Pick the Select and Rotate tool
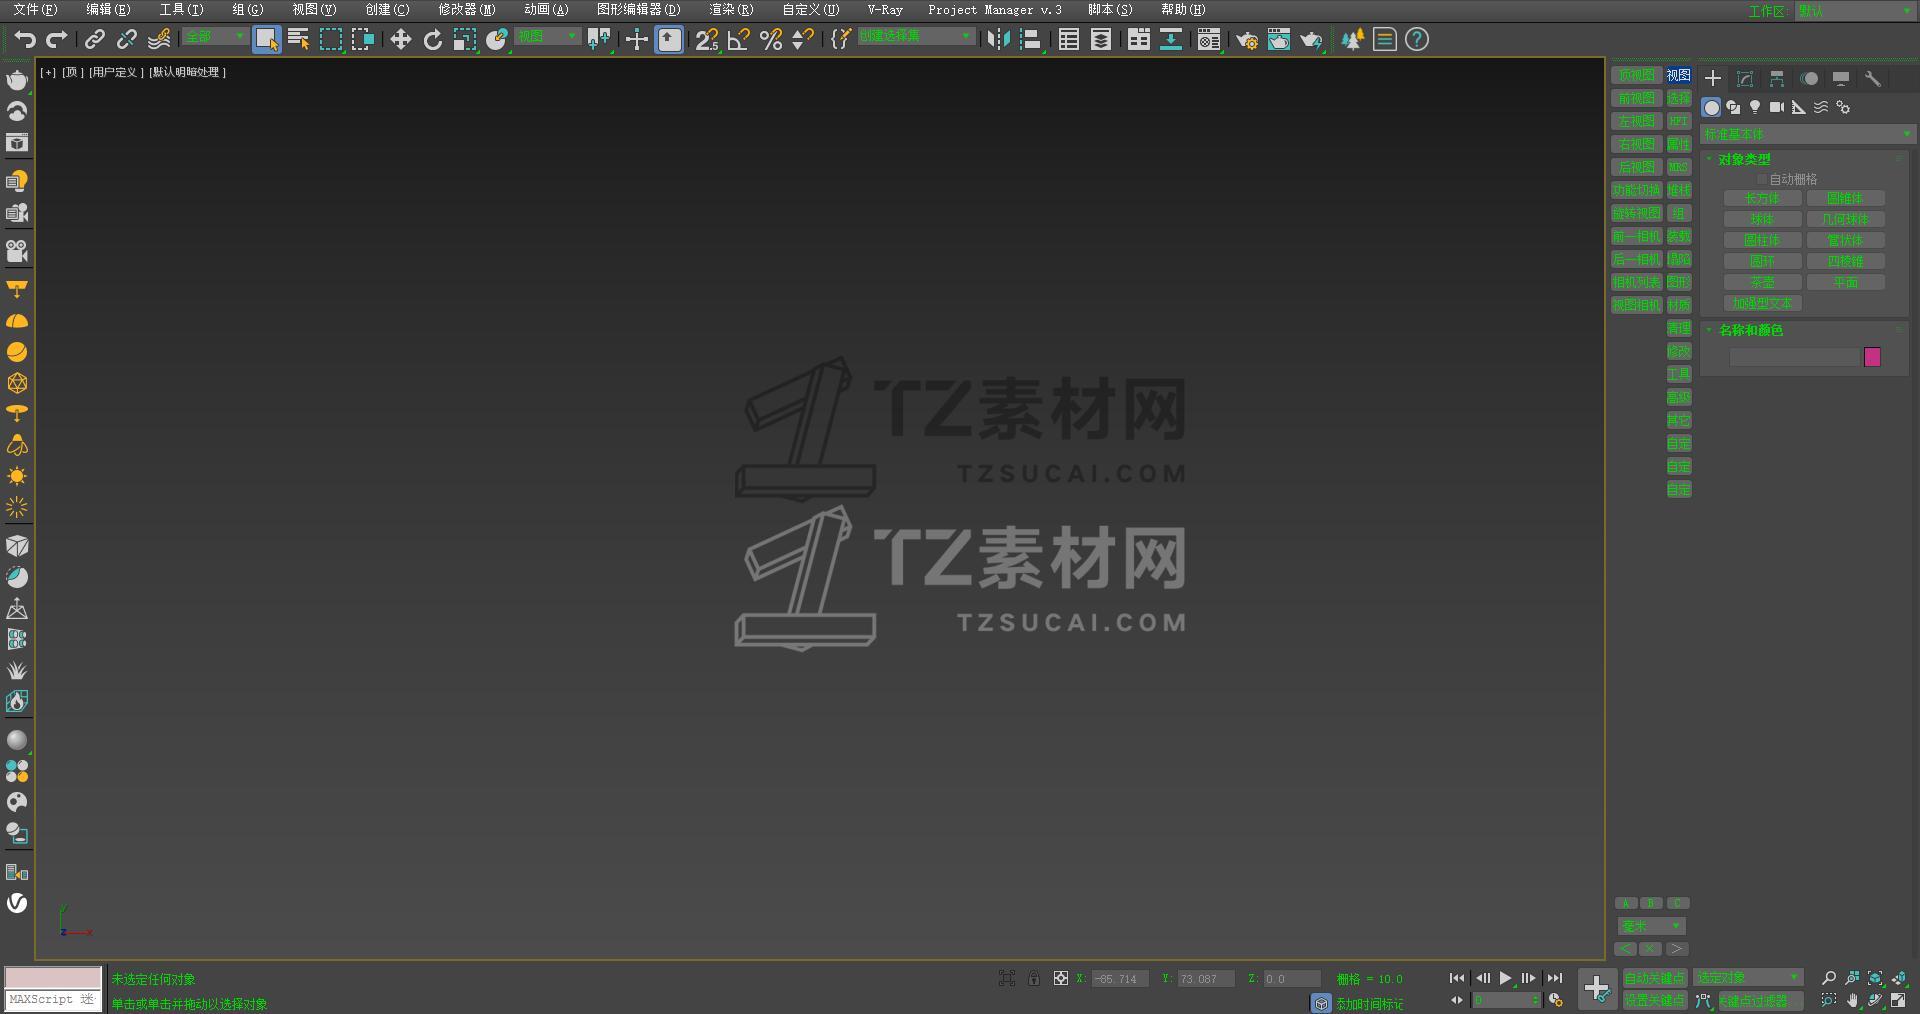This screenshot has width=1920, height=1014. 433,39
